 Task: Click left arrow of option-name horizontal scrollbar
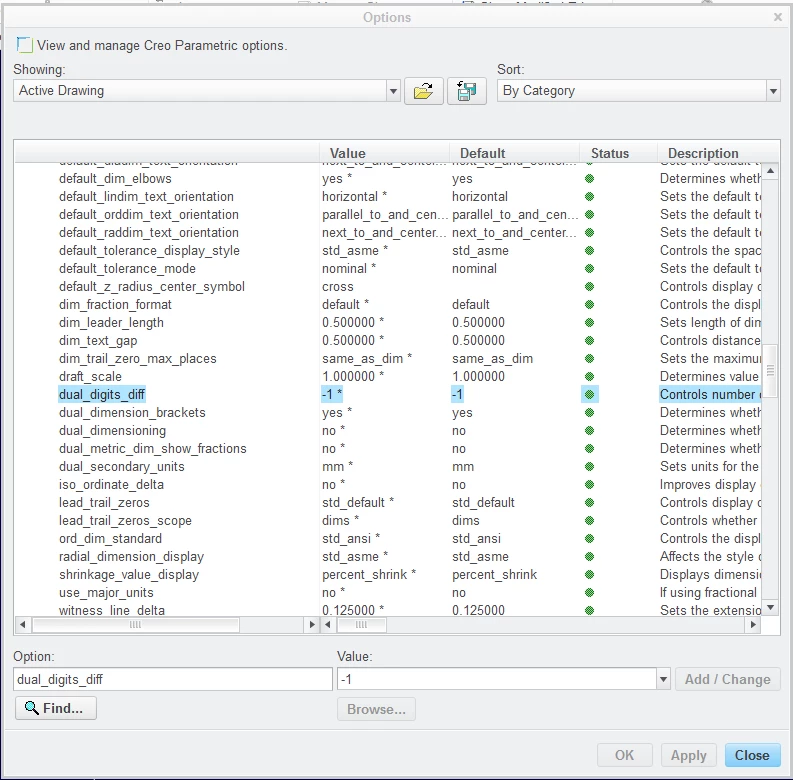pyautogui.click(x=22, y=625)
